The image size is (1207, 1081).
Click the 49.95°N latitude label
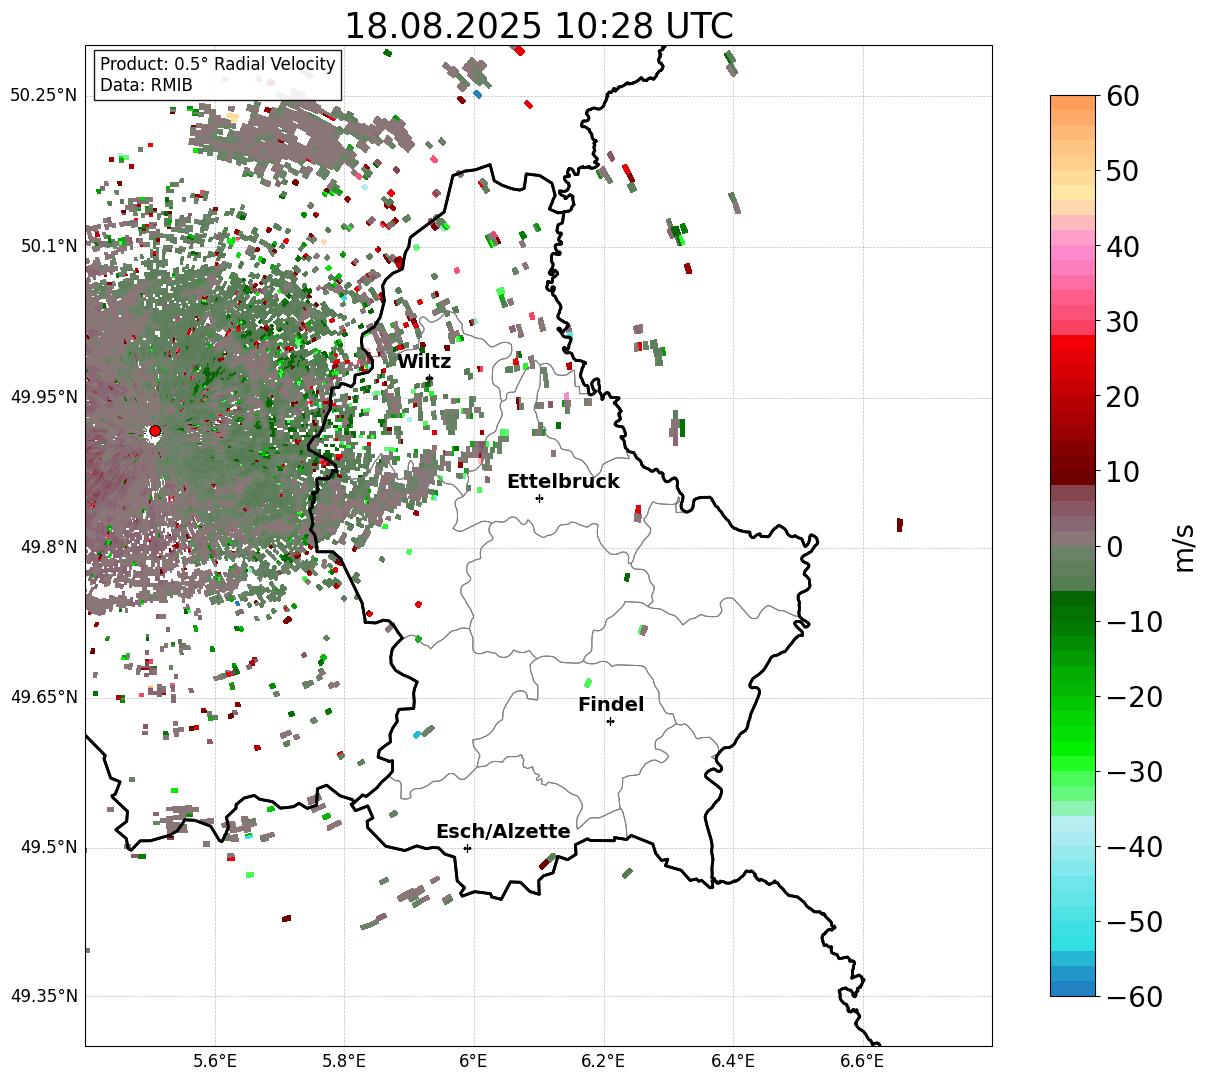click(x=44, y=397)
